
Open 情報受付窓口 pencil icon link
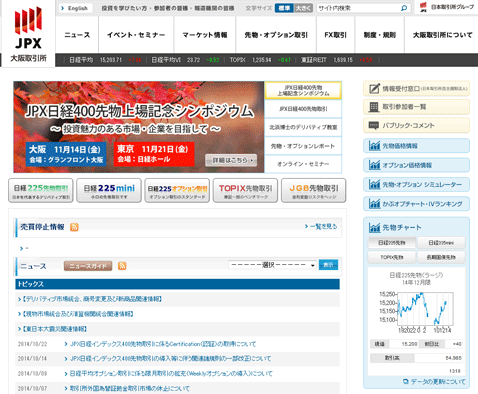374,89
